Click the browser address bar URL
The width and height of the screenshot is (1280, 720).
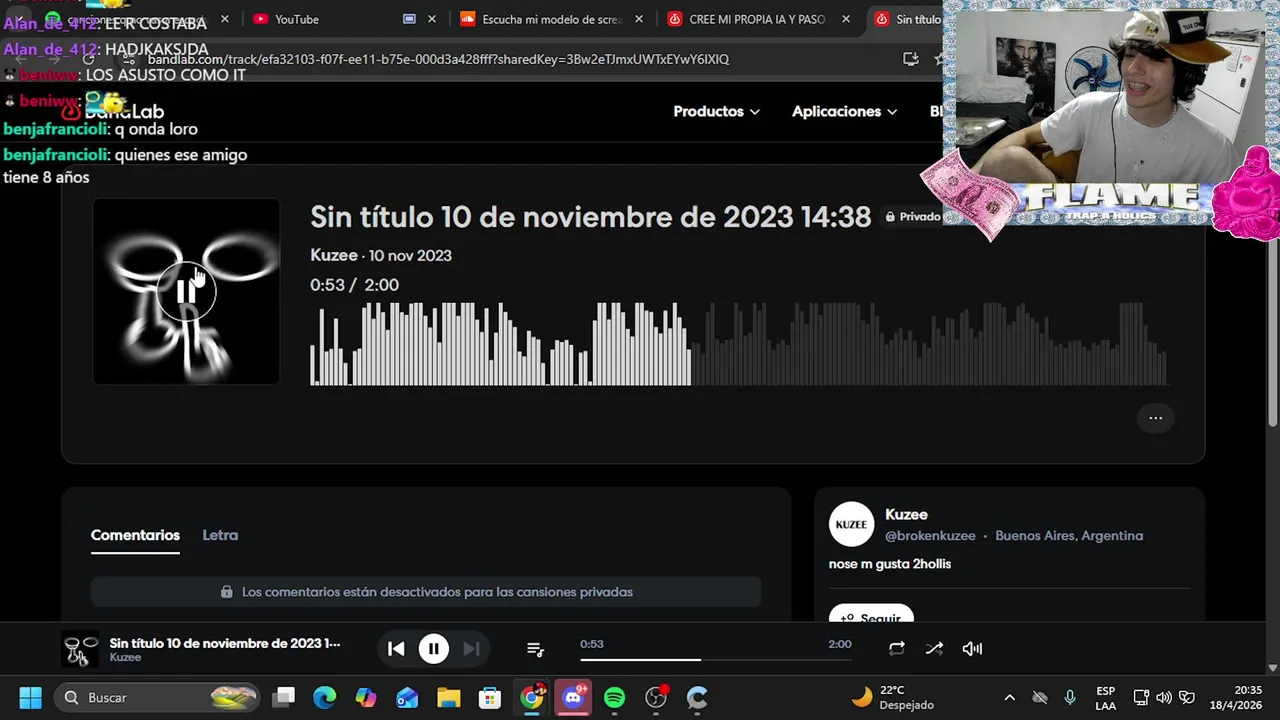[438, 59]
